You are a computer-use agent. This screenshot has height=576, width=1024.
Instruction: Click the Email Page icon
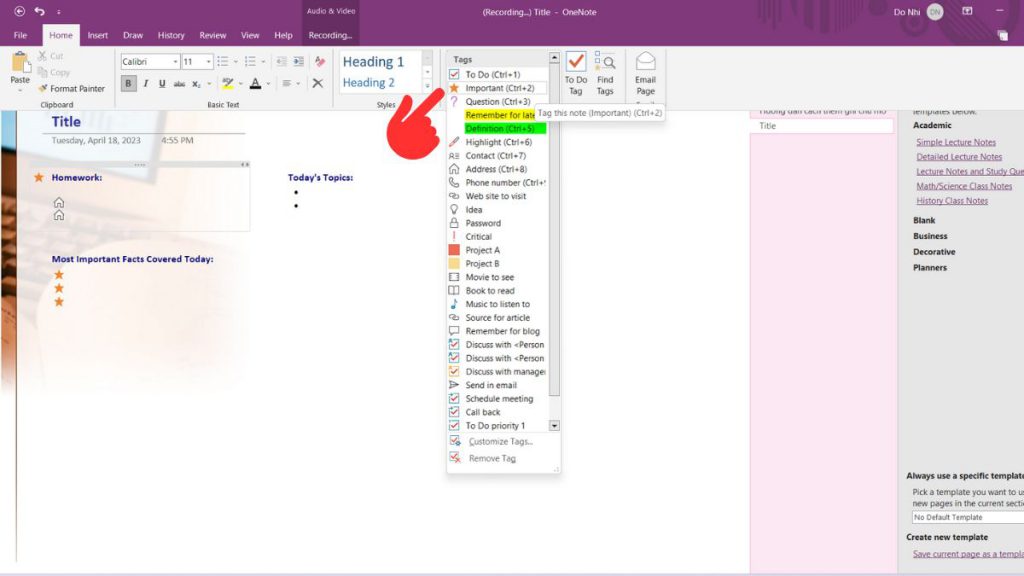point(646,72)
